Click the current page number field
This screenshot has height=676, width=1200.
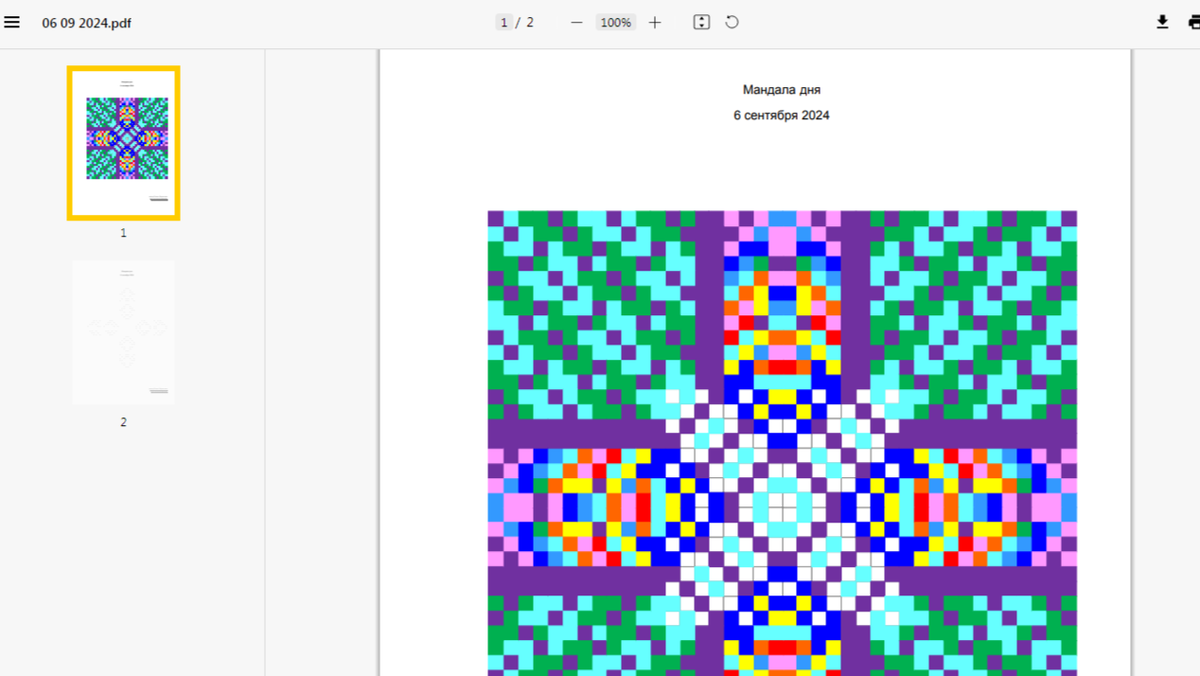point(504,22)
